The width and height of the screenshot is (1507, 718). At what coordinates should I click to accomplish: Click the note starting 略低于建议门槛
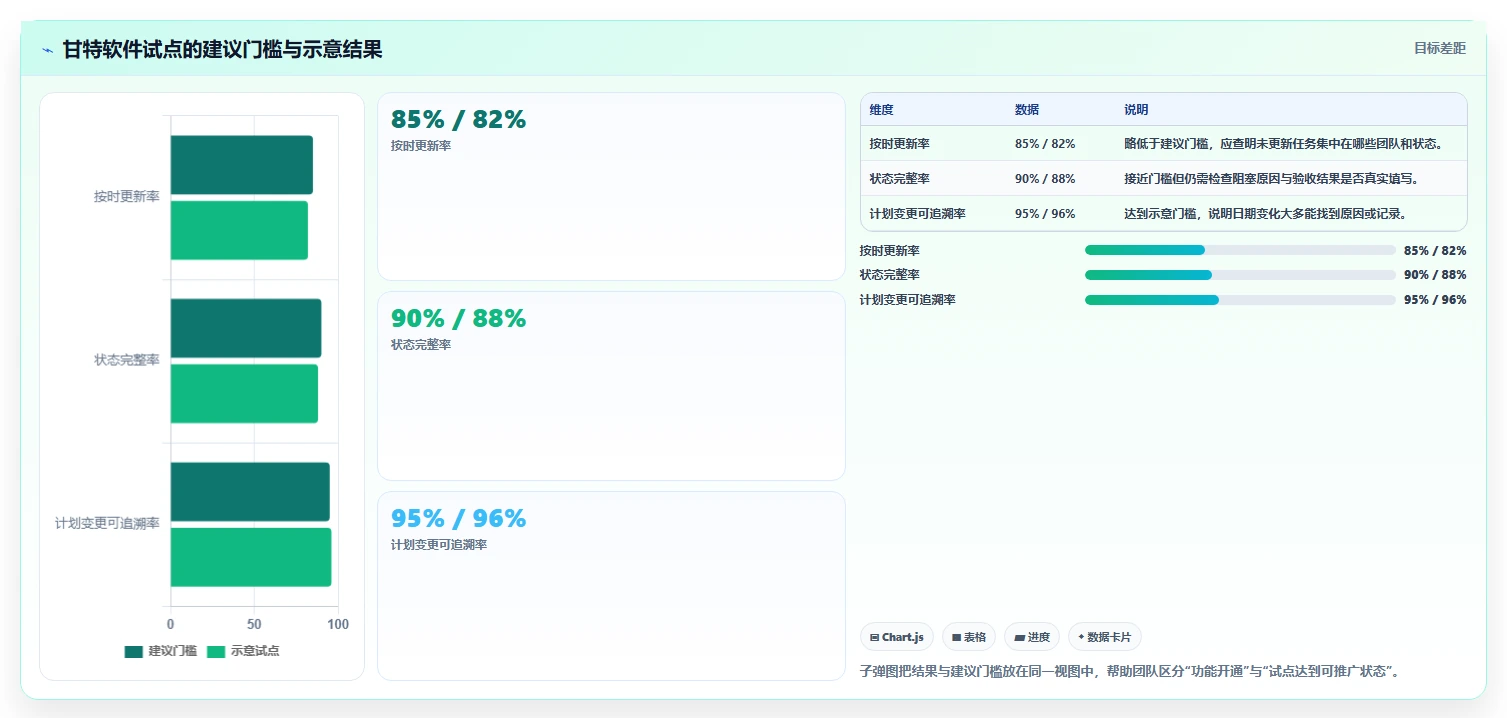[x=1284, y=144]
